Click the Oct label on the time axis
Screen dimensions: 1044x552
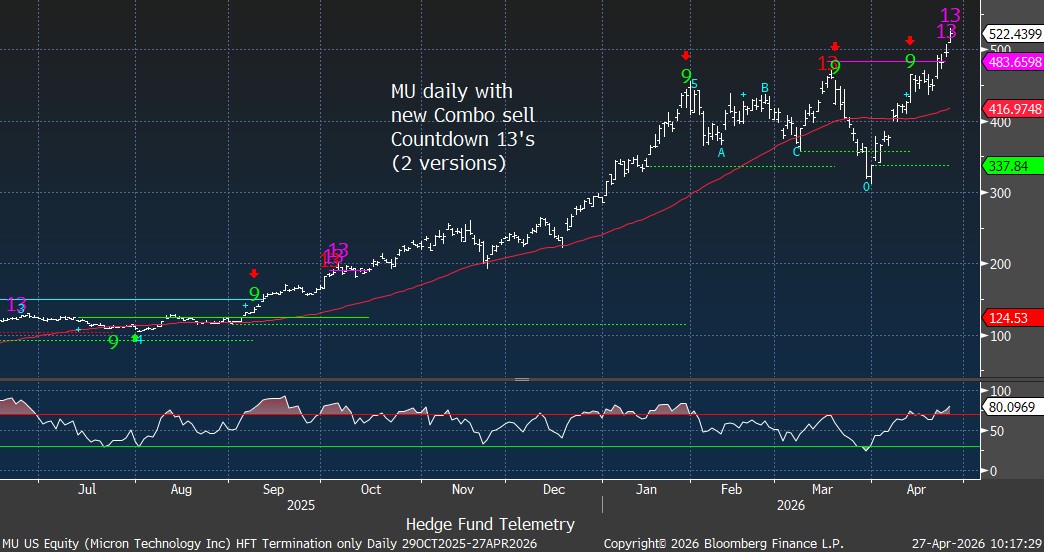pos(371,490)
